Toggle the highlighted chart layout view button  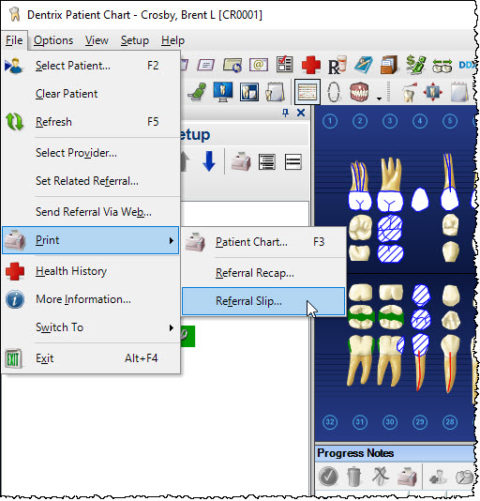(x=307, y=92)
